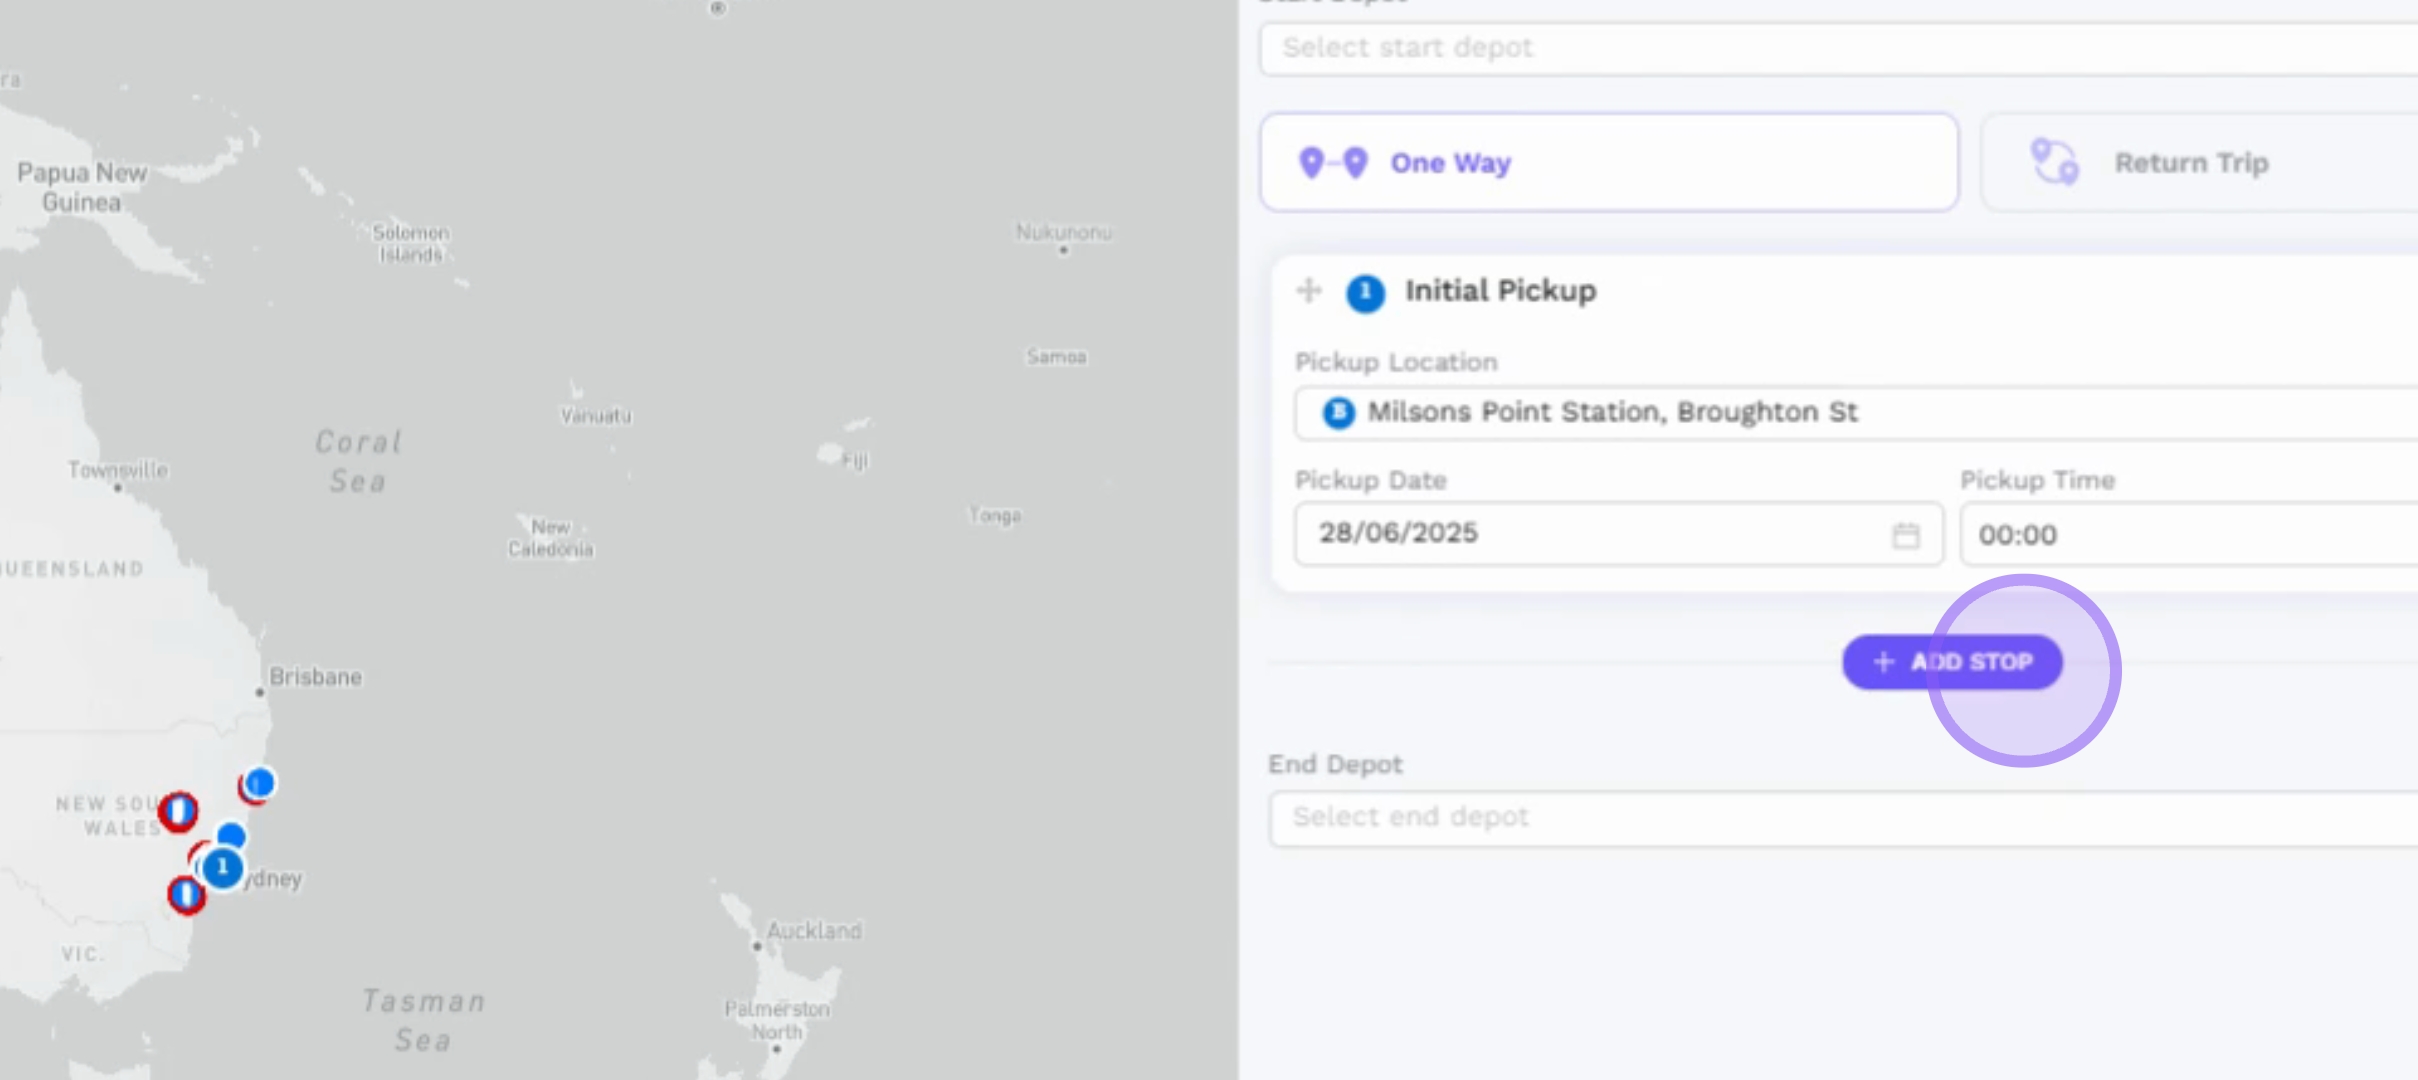Click the southernmost red map marker
This screenshot has width=2418, height=1080.
(186, 895)
